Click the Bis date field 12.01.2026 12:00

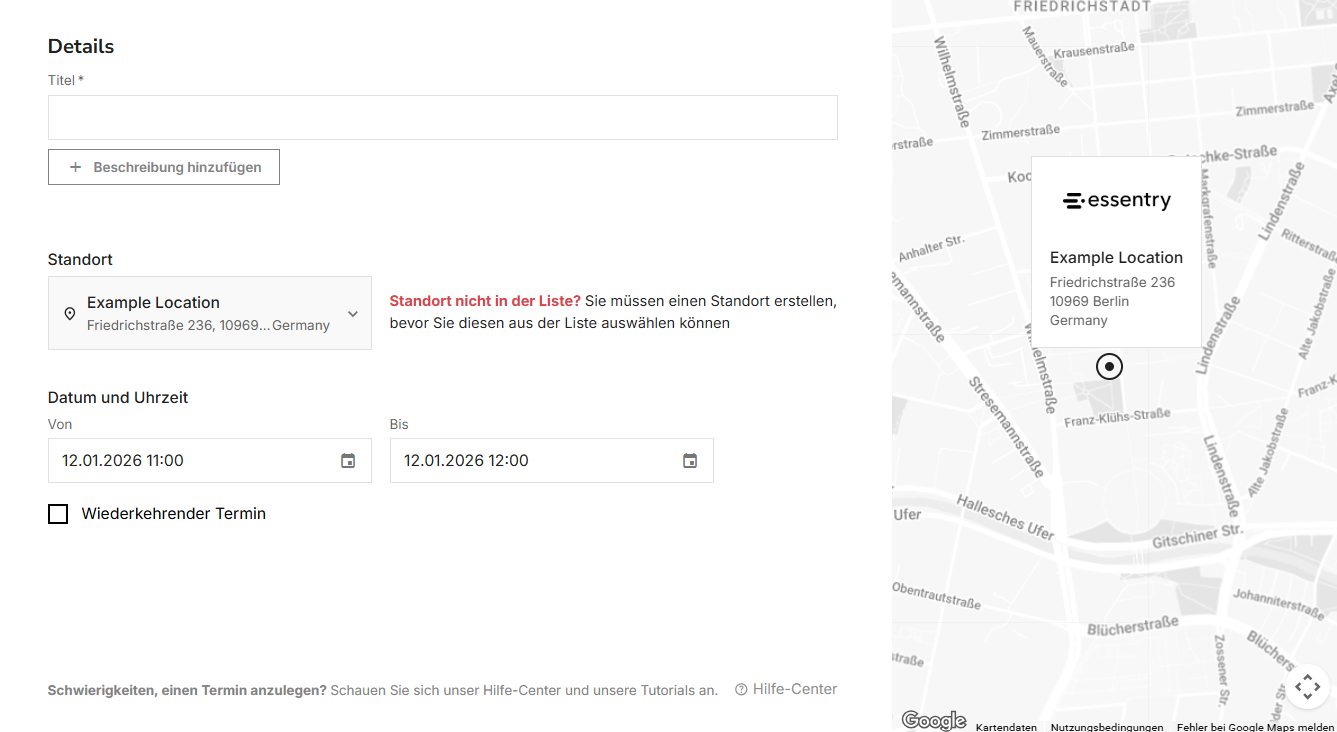(x=552, y=460)
